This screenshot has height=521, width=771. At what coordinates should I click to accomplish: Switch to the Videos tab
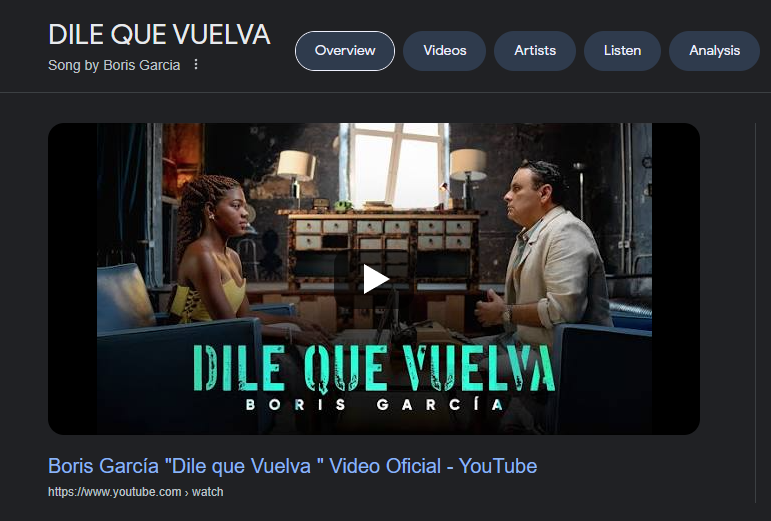445,51
